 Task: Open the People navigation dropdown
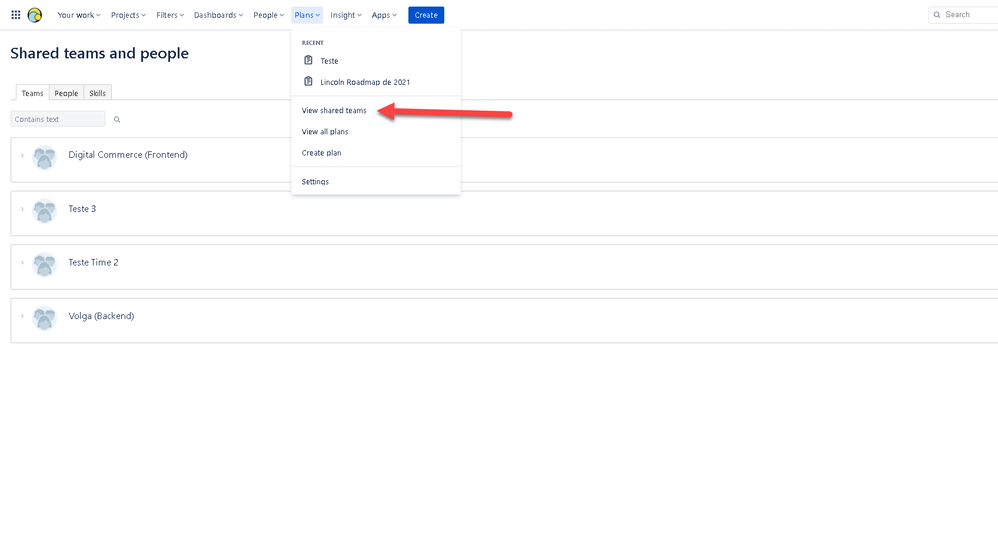[x=269, y=15]
